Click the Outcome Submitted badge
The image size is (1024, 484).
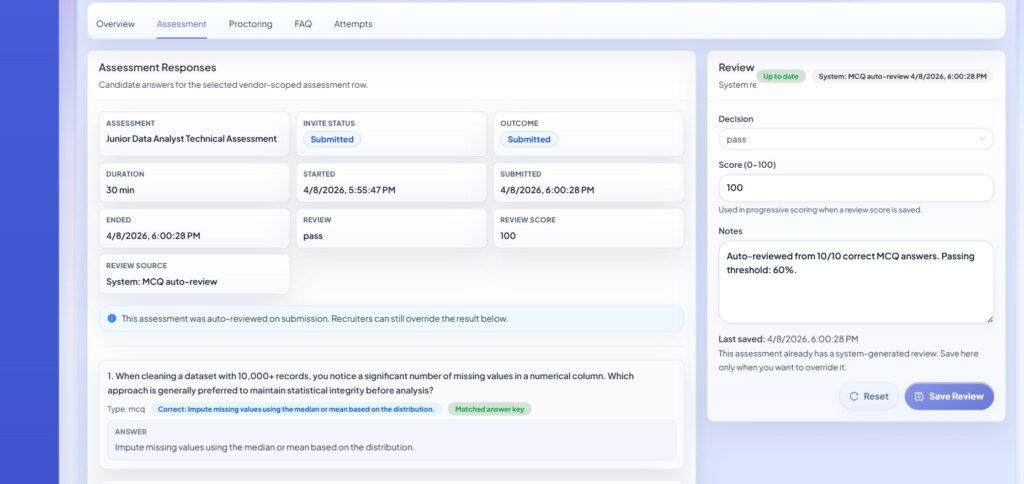(x=529, y=139)
